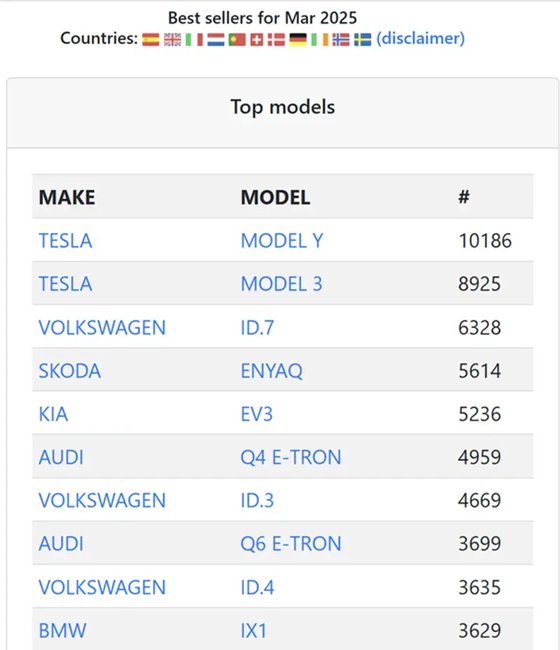Select the Germany flag icon
Image resolution: width=560 pixels, height=650 pixels.
click(298, 40)
